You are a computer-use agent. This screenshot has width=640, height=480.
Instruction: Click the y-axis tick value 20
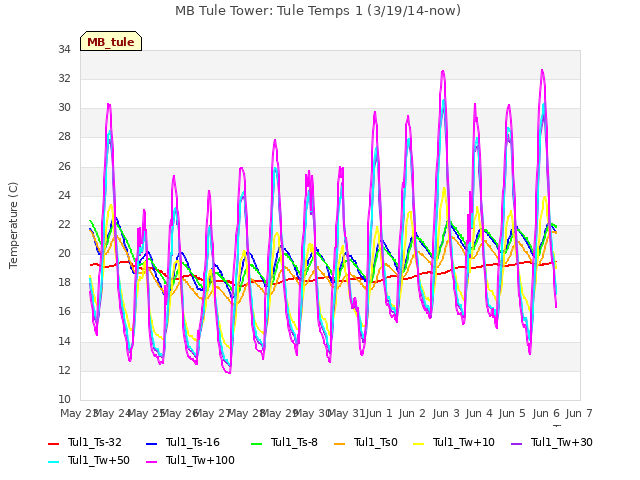(x=64, y=254)
